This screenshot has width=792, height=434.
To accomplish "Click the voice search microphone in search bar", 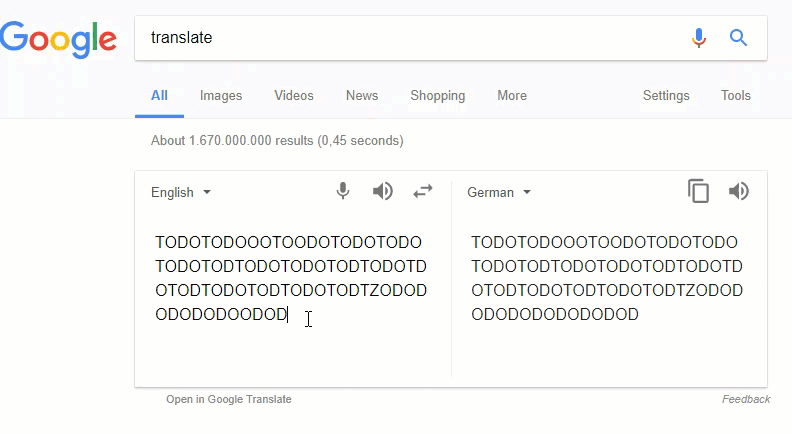I will point(699,38).
